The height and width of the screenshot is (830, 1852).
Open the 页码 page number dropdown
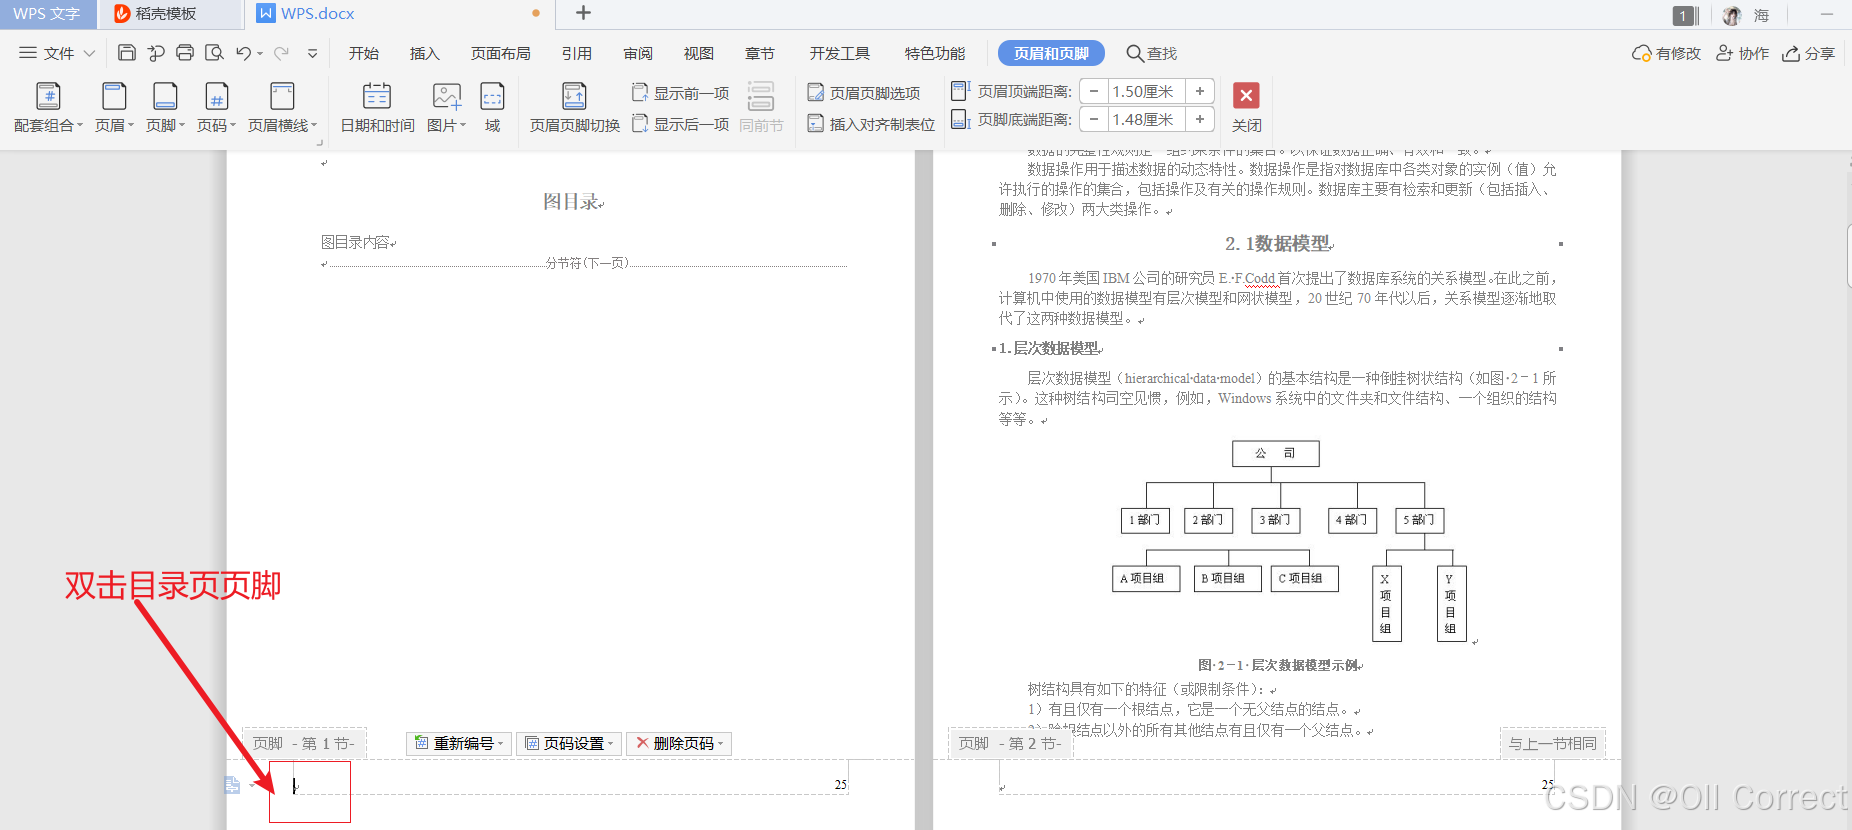click(x=216, y=108)
